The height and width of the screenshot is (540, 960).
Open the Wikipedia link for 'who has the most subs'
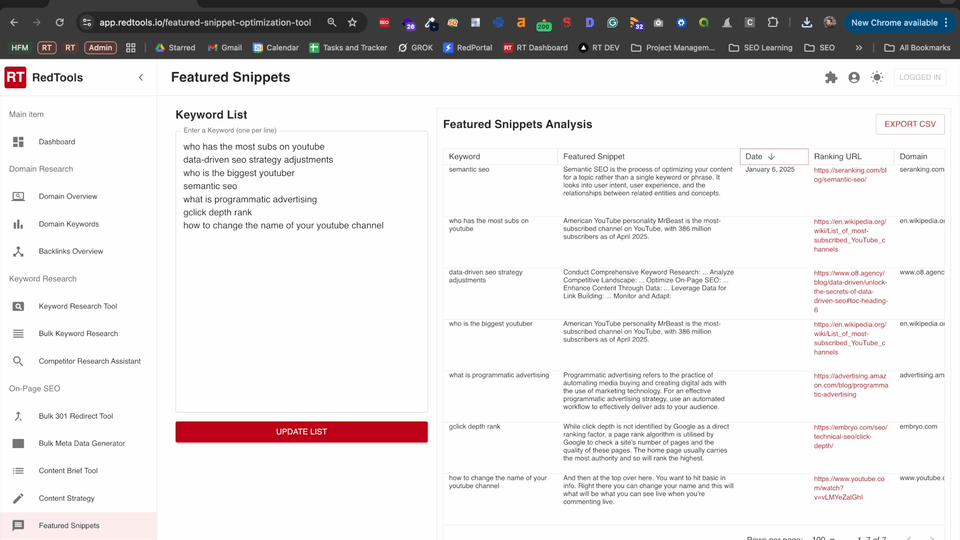click(x=850, y=236)
